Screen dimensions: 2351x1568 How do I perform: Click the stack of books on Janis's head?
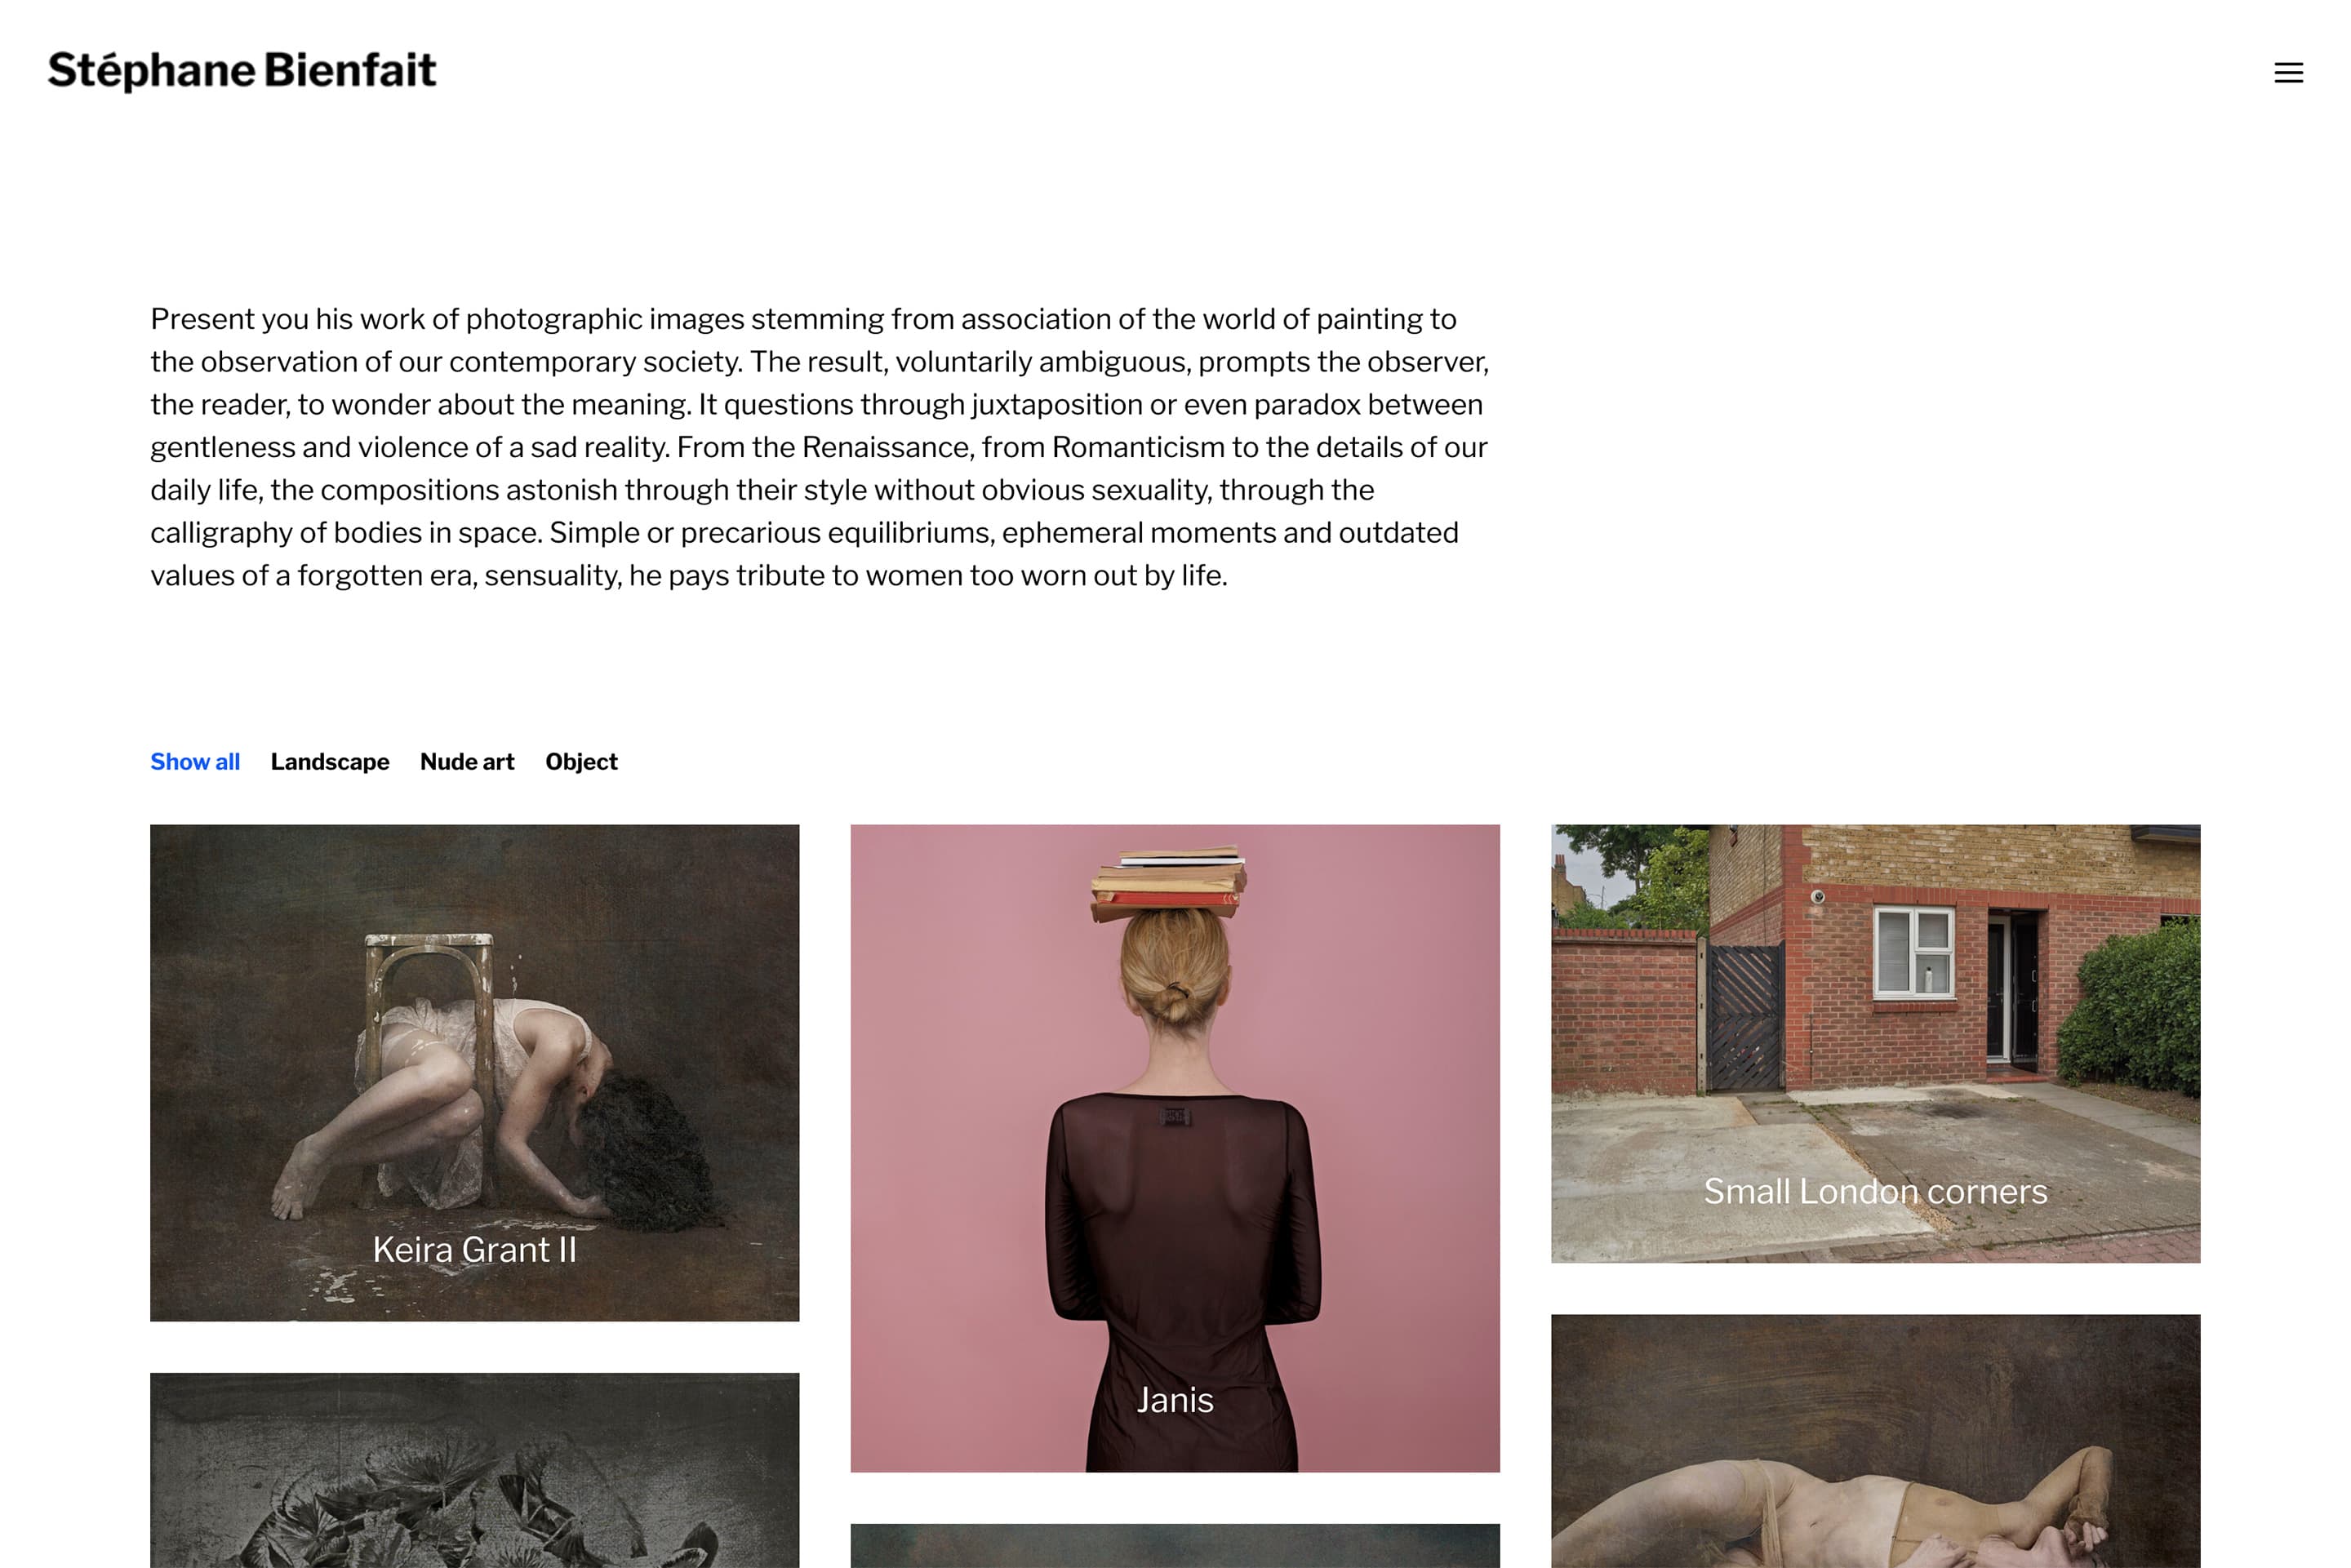tap(1168, 883)
